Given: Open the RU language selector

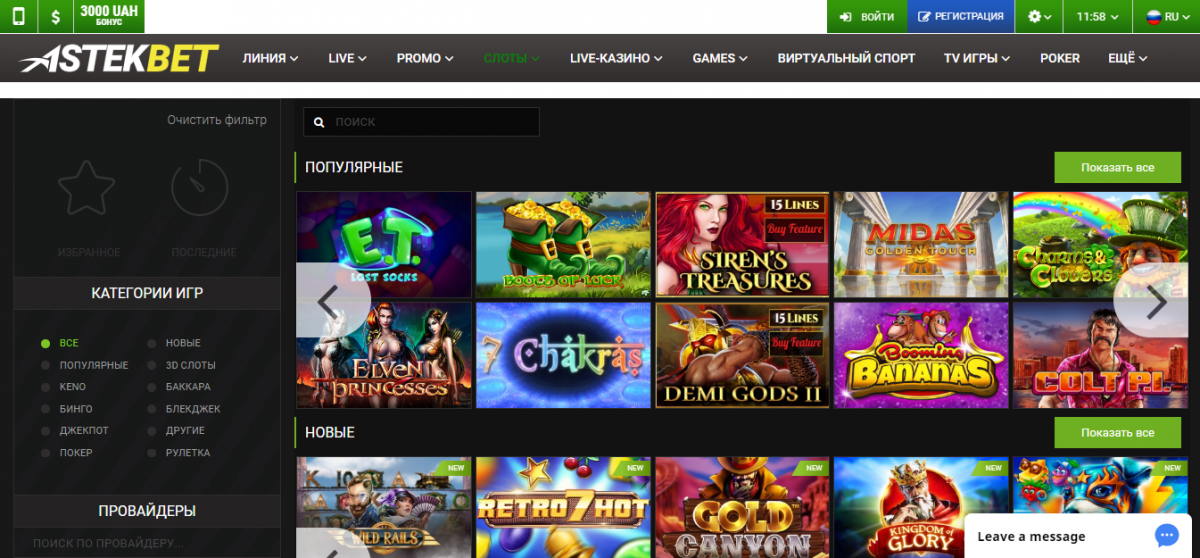Looking at the screenshot, I should pos(1166,17).
